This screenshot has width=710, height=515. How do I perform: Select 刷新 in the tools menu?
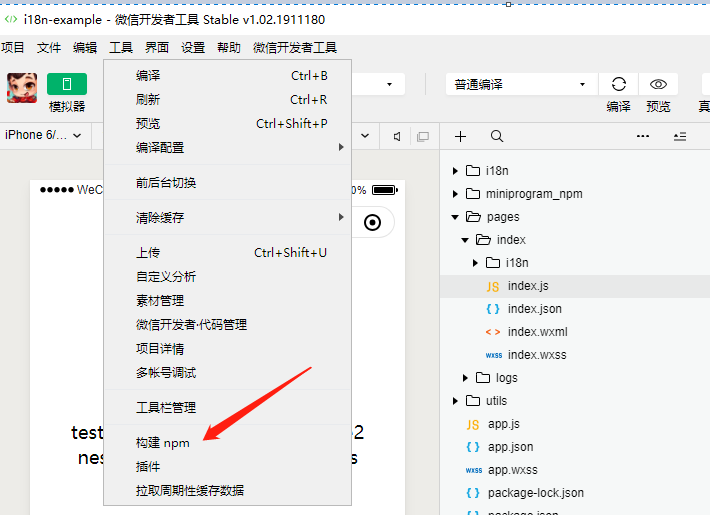(227, 100)
